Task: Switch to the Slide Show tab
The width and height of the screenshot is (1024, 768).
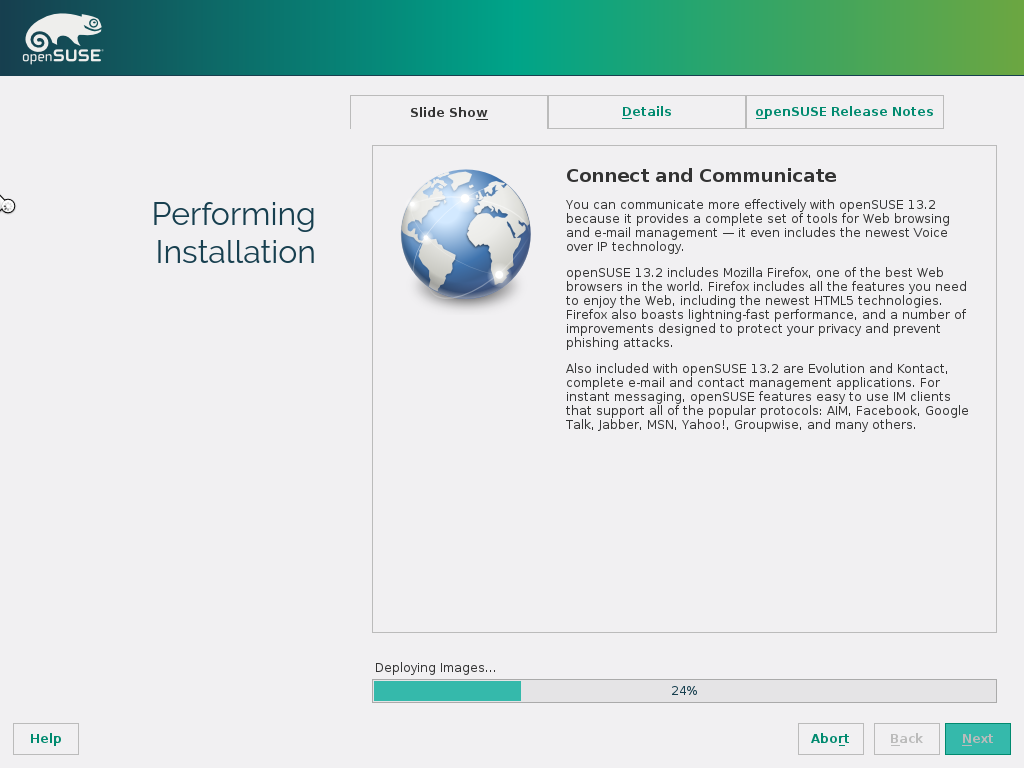Action: [x=449, y=112]
